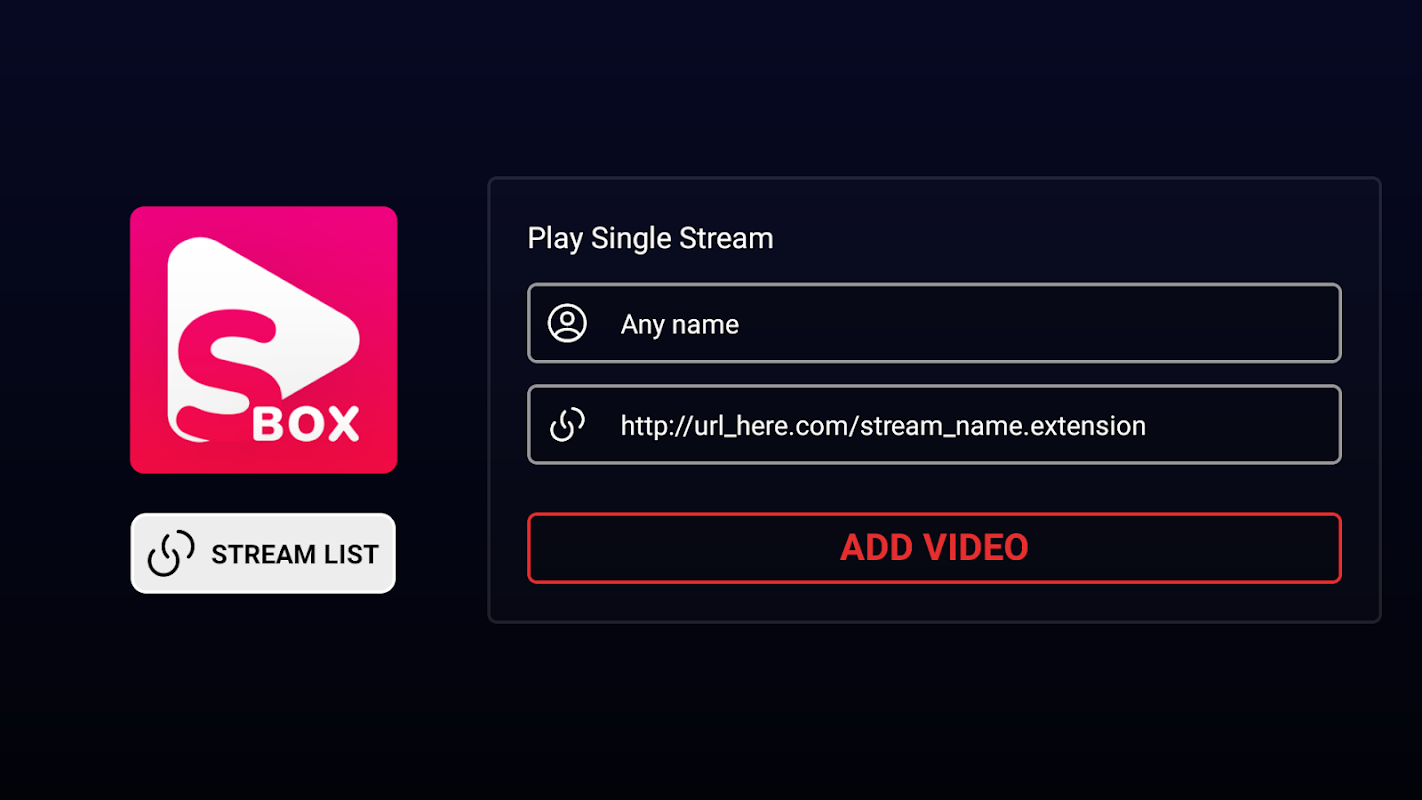Click the link icon in URL field
Viewport: 1422px width, 800px height.
[567, 425]
